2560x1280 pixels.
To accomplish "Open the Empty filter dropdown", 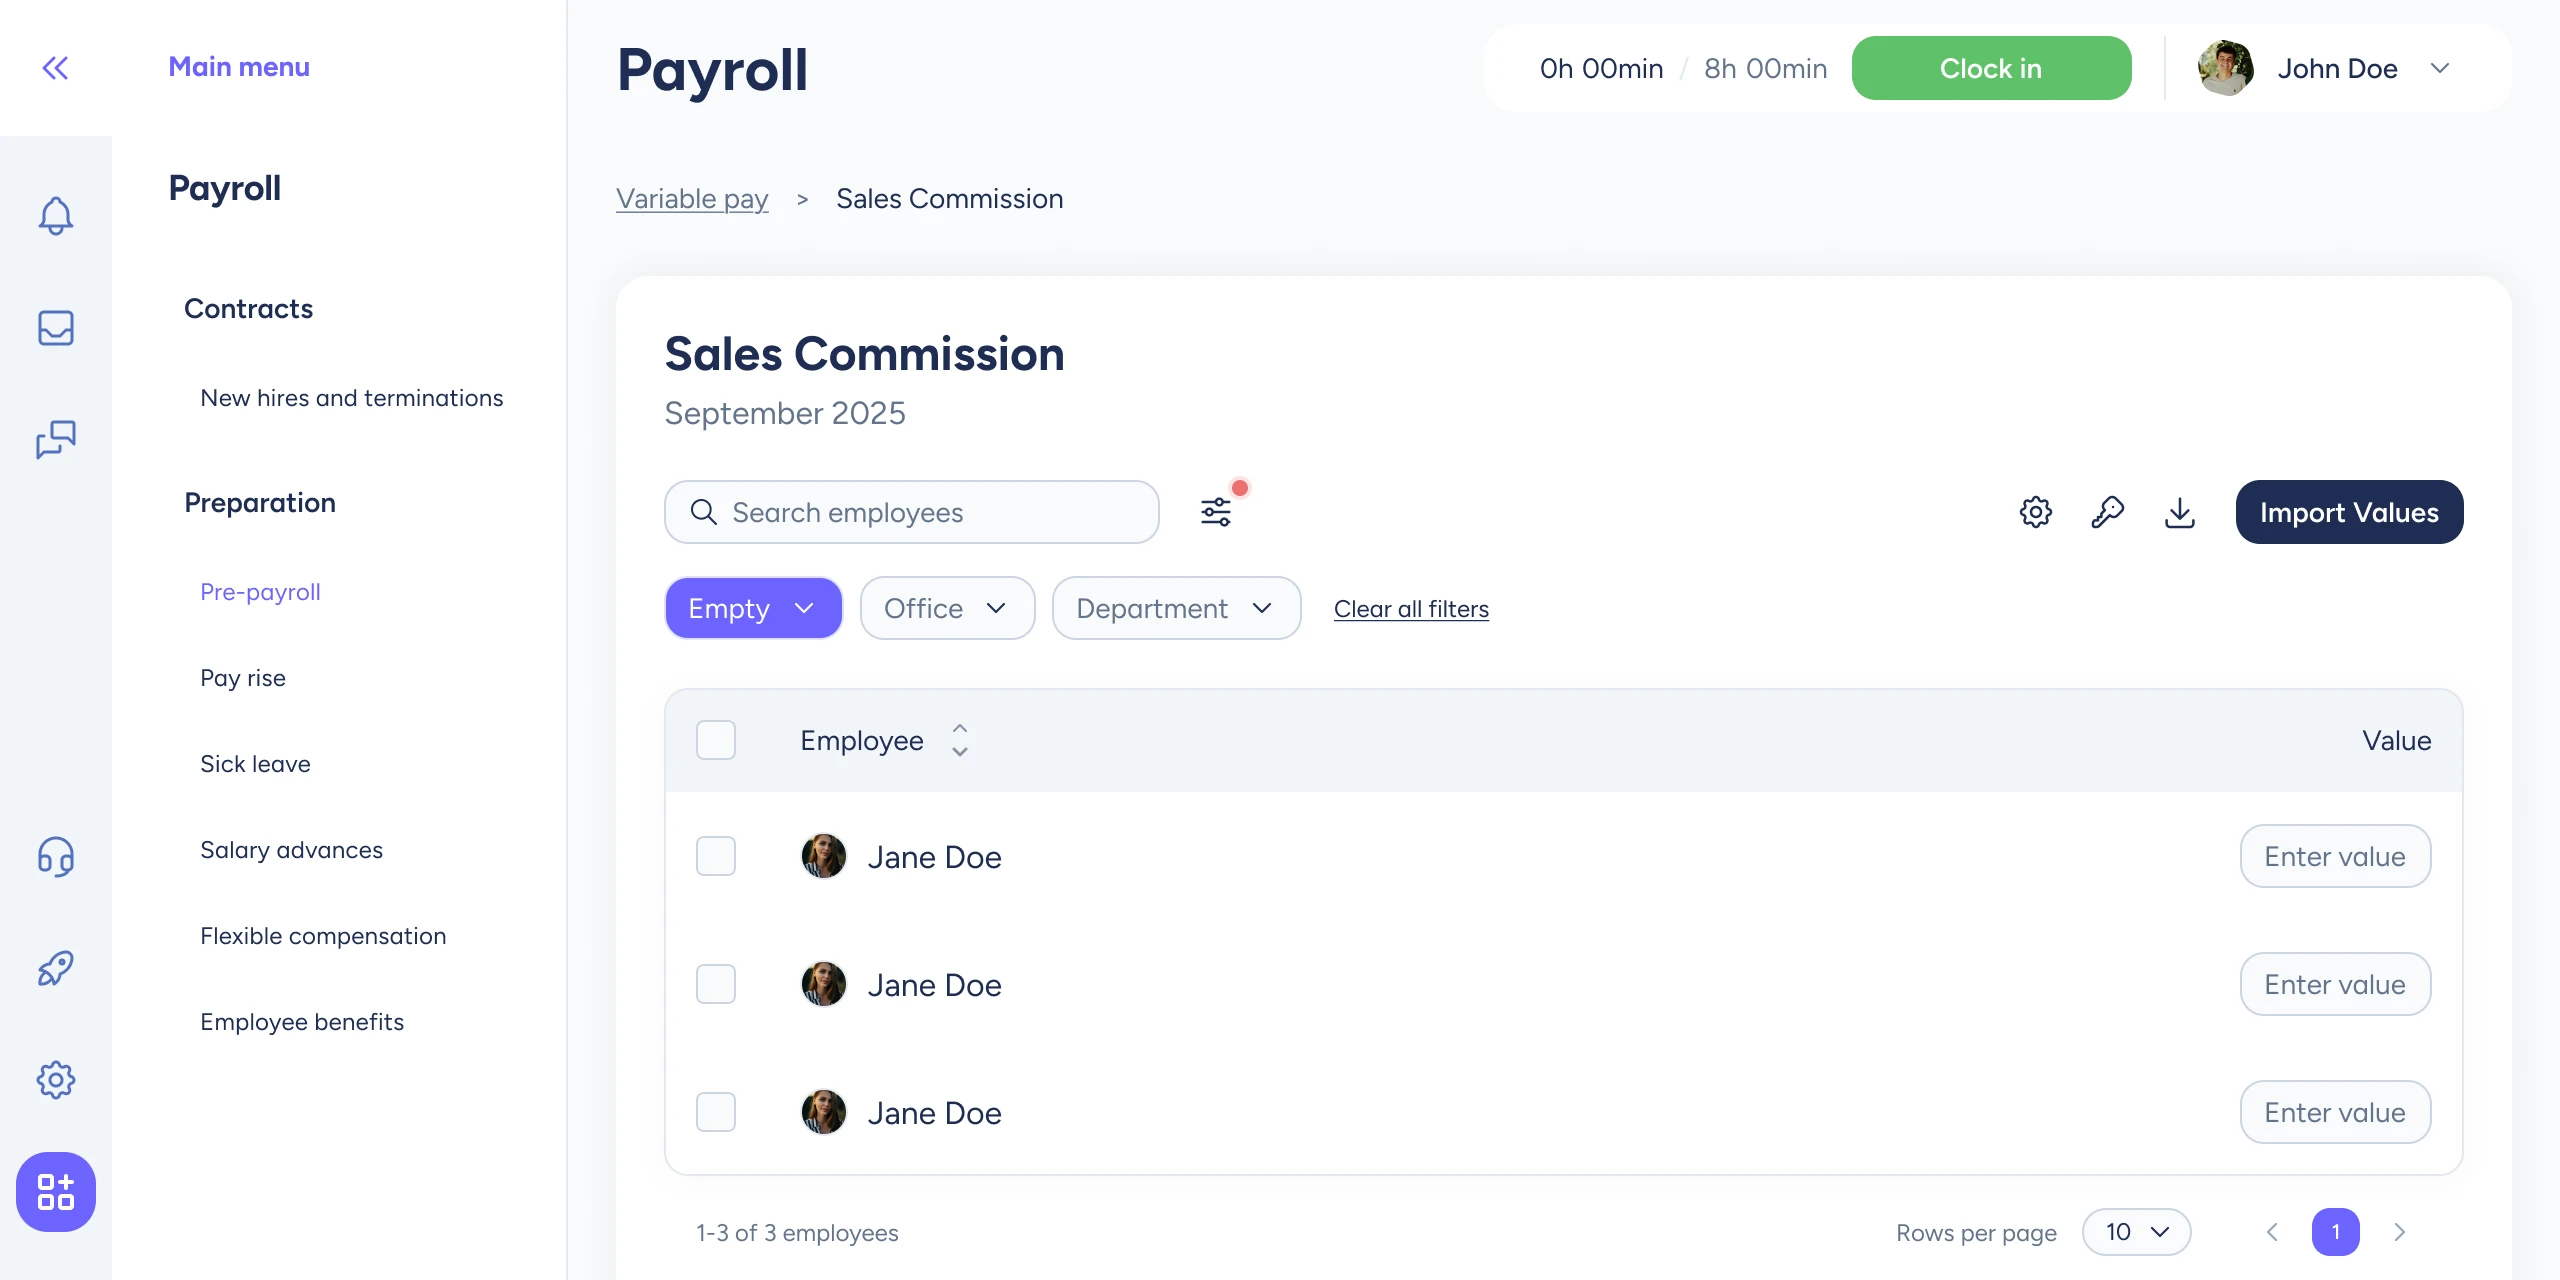I will click(x=753, y=608).
